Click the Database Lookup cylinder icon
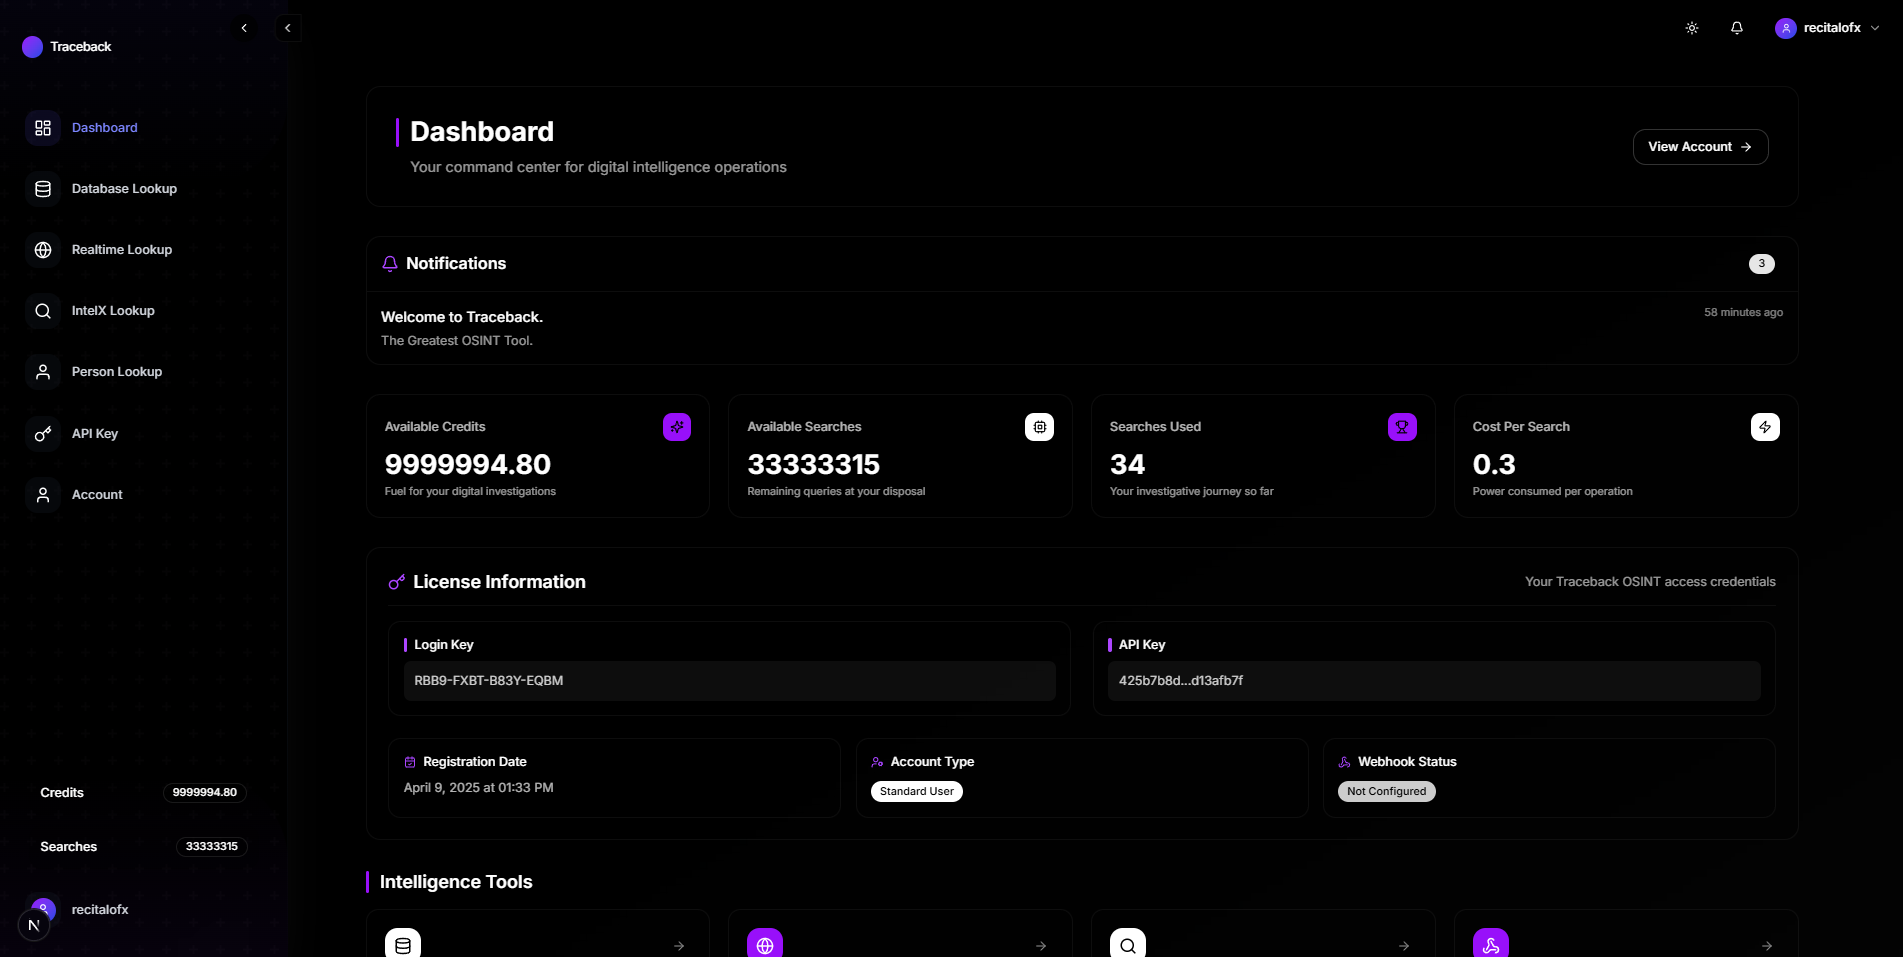This screenshot has height=957, width=1903. click(x=43, y=189)
